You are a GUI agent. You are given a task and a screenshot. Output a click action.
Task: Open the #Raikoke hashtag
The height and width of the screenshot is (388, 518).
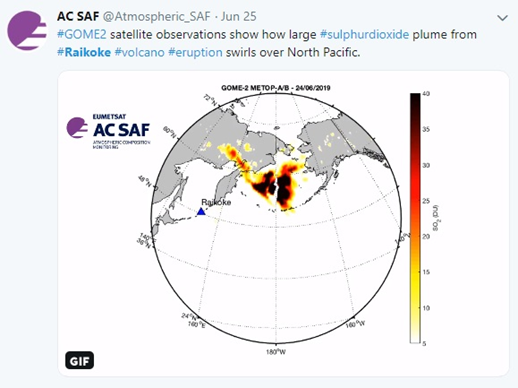tap(84, 52)
